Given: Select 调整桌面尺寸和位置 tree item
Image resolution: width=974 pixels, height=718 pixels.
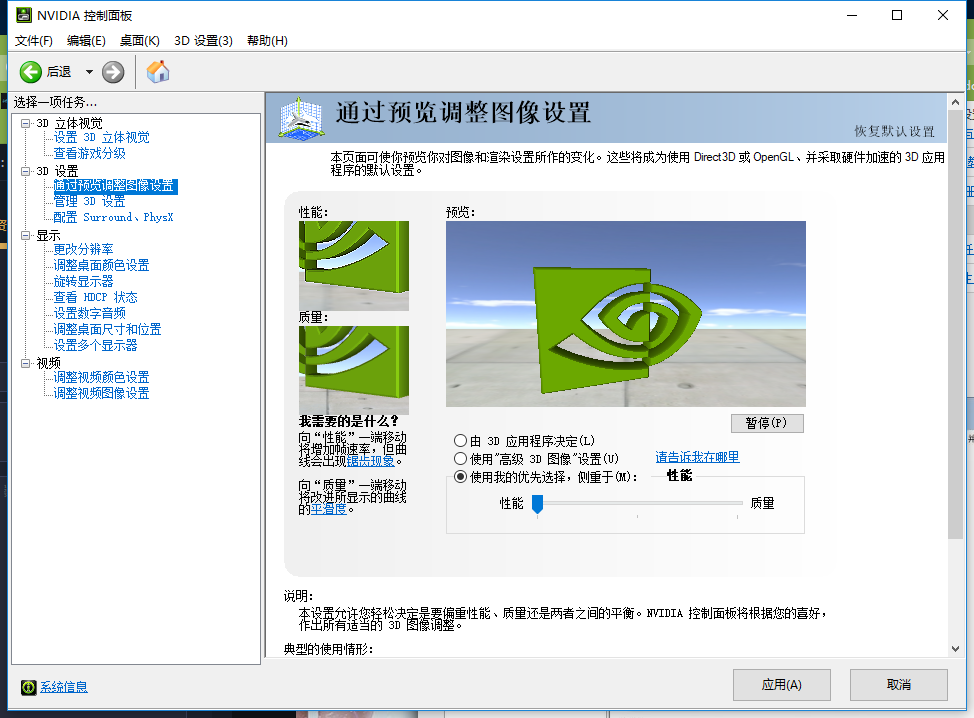Looking at the screenshot, I should [107, 329].
